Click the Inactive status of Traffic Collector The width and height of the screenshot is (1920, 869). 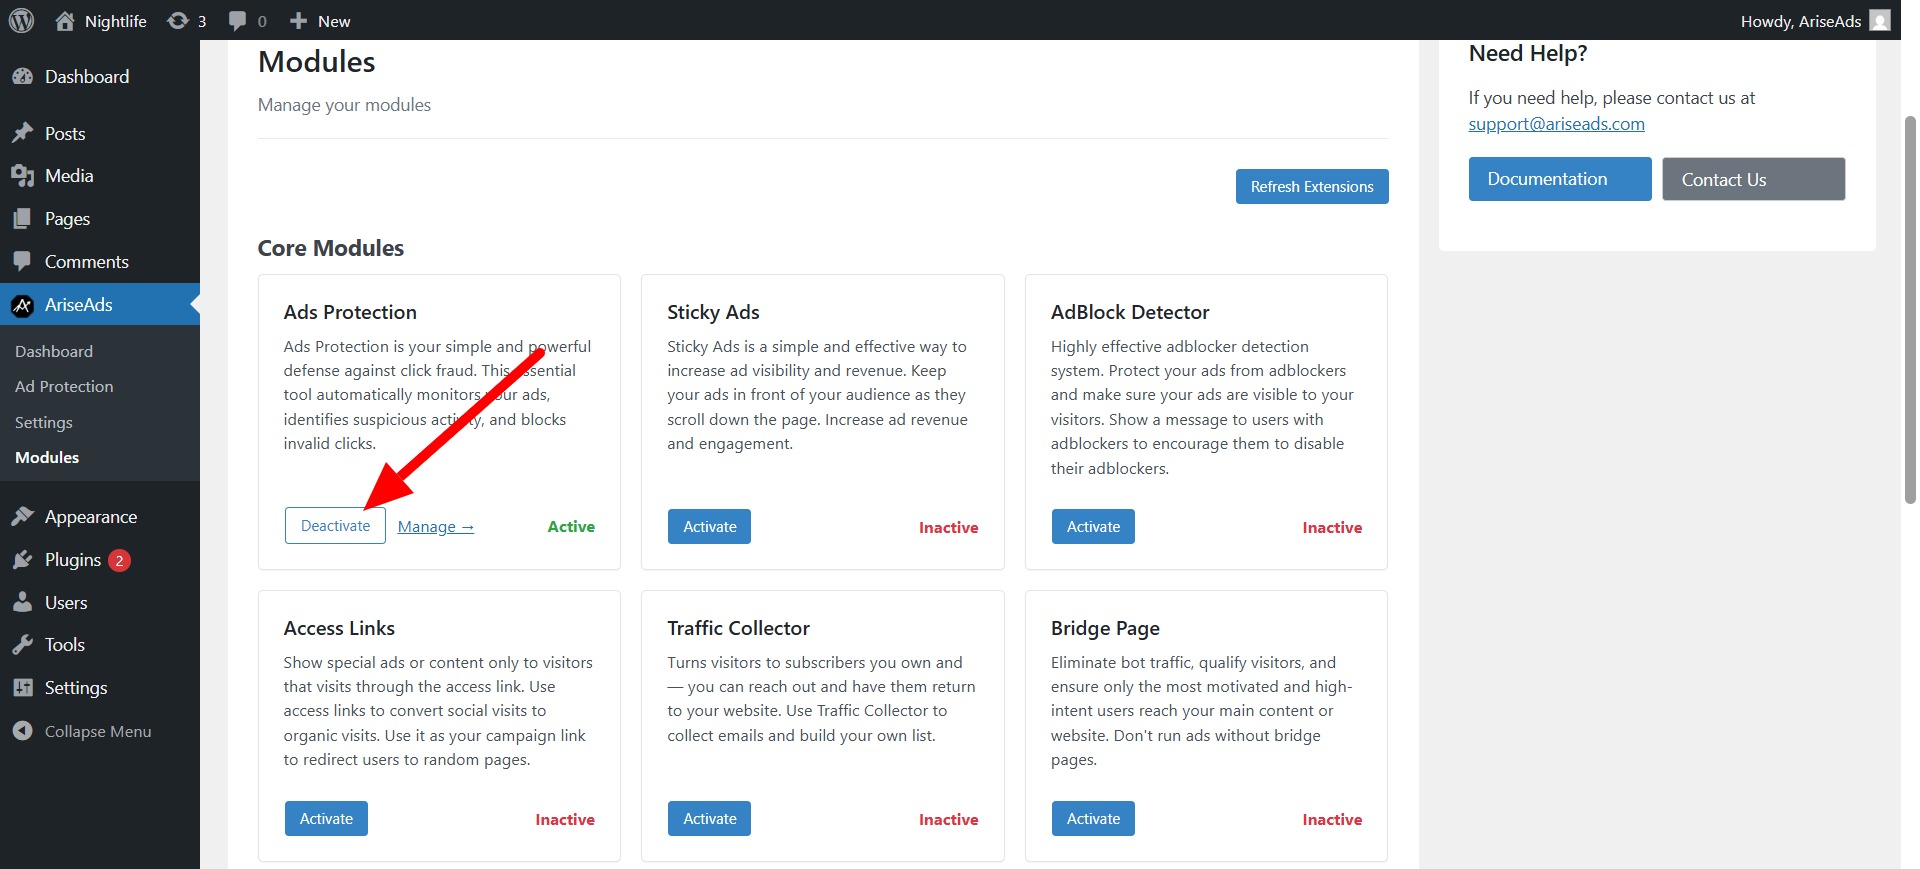point(948,820)
